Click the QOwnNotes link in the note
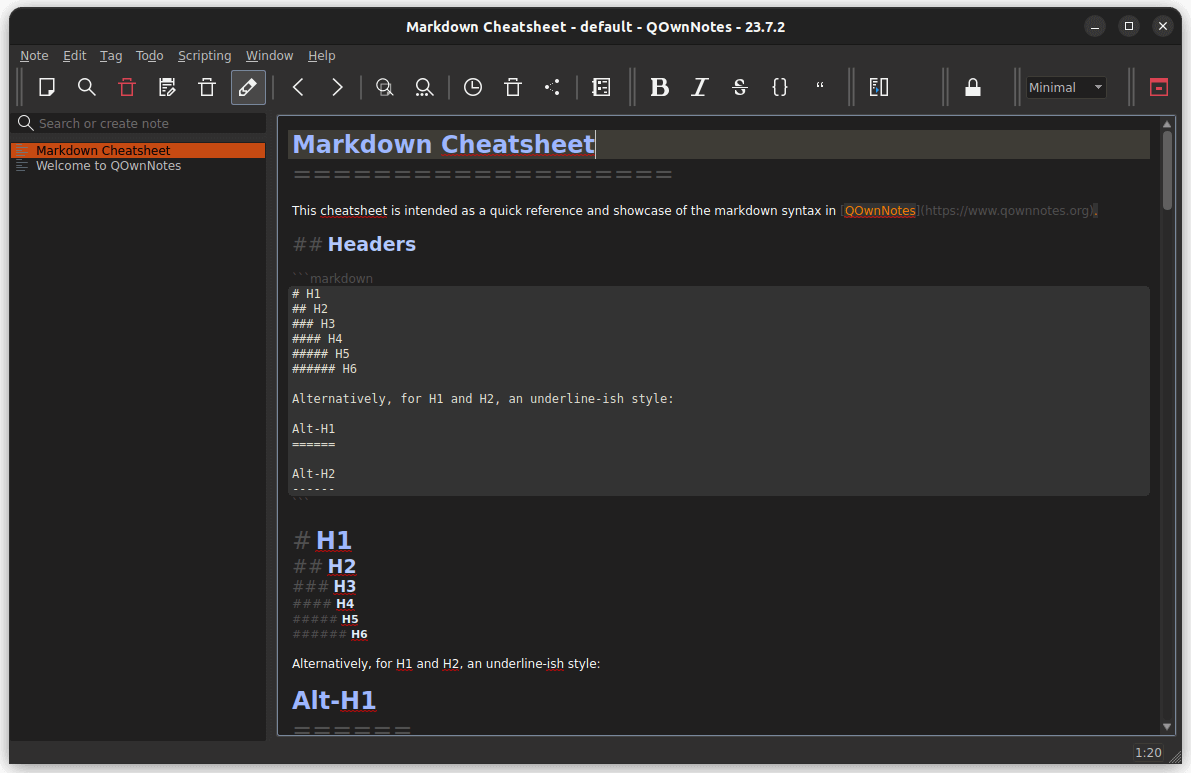The image size is (1191, 773). tap(879, 210)
